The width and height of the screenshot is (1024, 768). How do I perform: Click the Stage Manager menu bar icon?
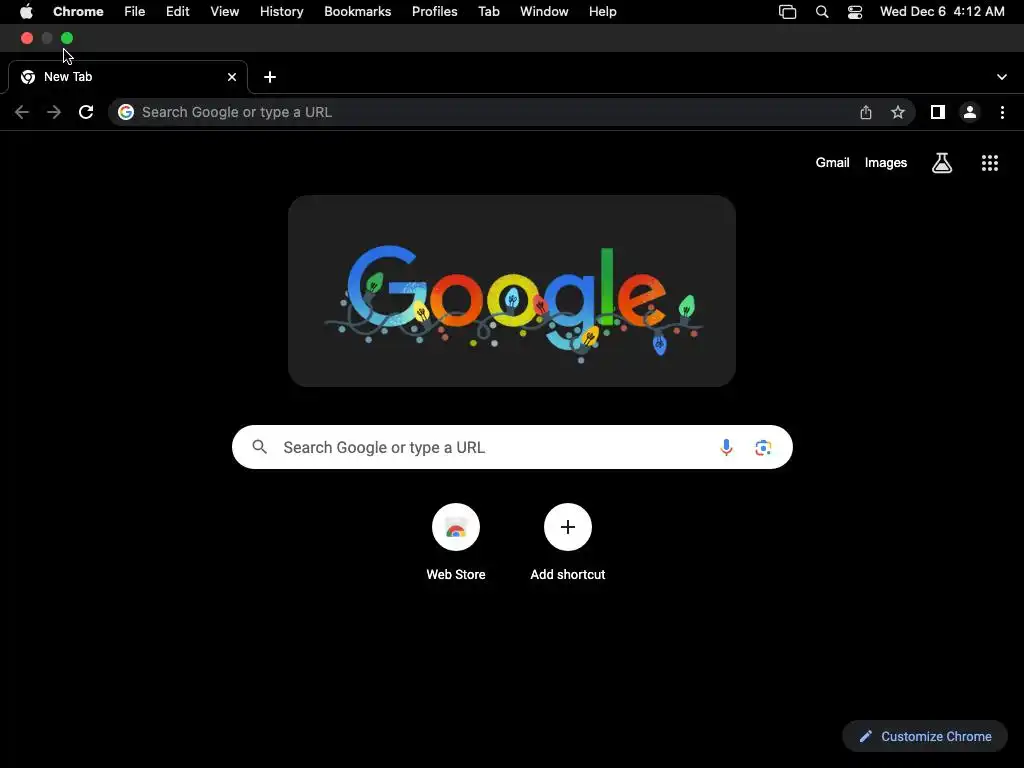click(x=788, y=12)
